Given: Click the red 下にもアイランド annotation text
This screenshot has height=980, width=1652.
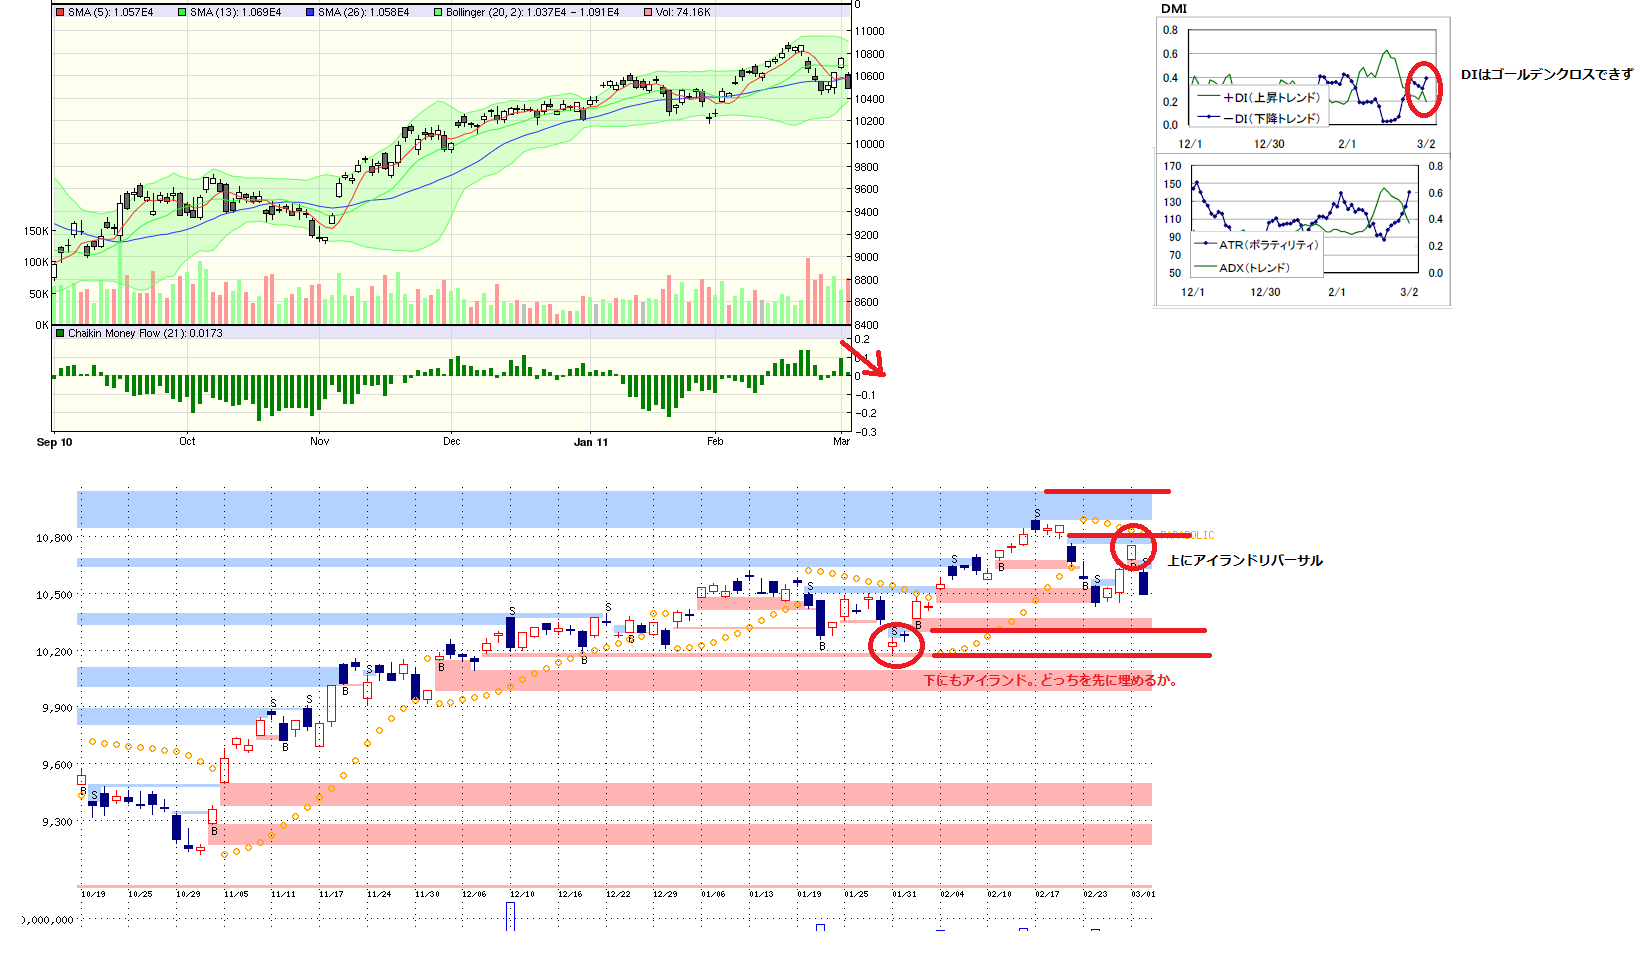Looking at the screenshot, I should click(1050, 680).
